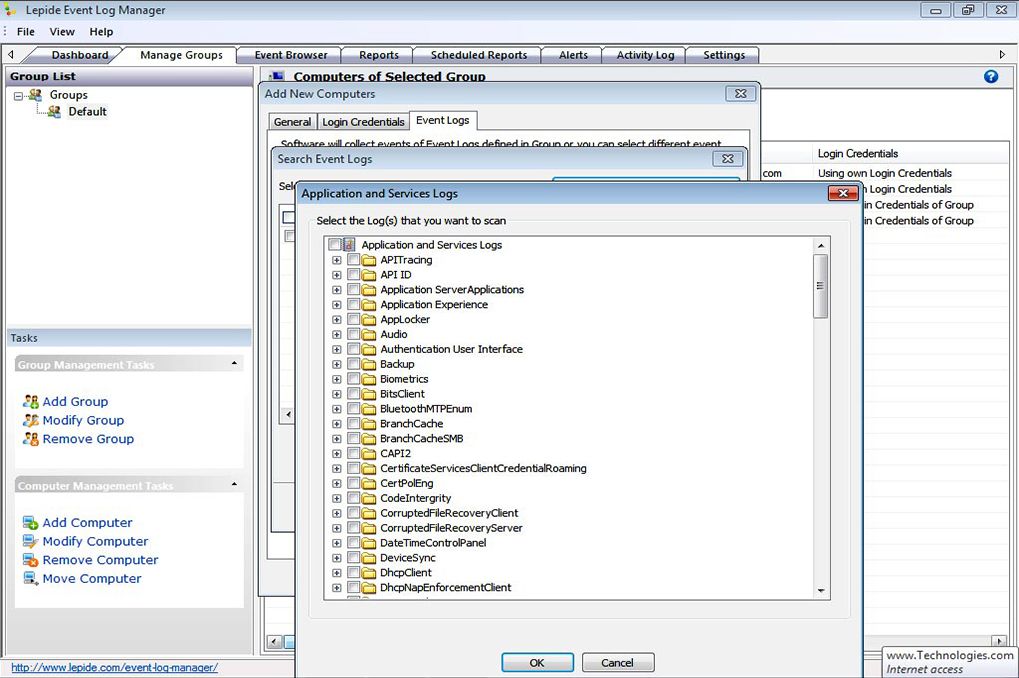Close the Search Event Logs dialog
Image resolution: width=1019 pixels, height=678 pixels.
(x=728, y=159)
